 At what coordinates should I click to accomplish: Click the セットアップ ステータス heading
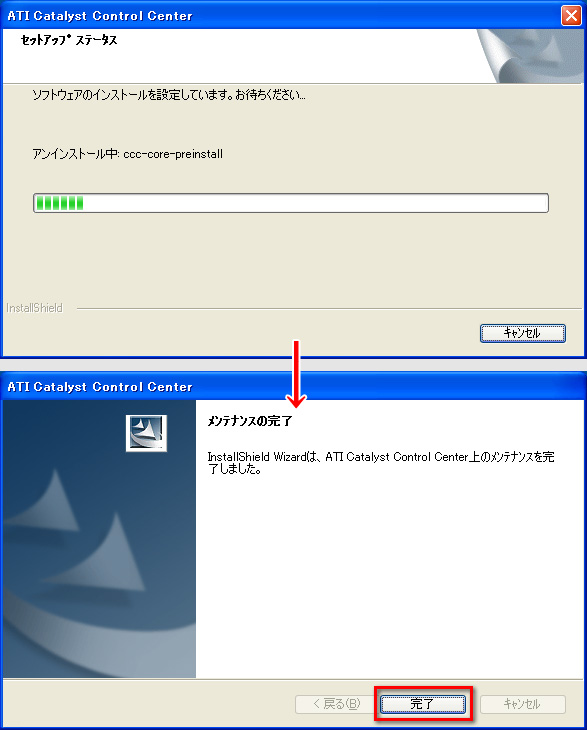click(x=69, y=40)
